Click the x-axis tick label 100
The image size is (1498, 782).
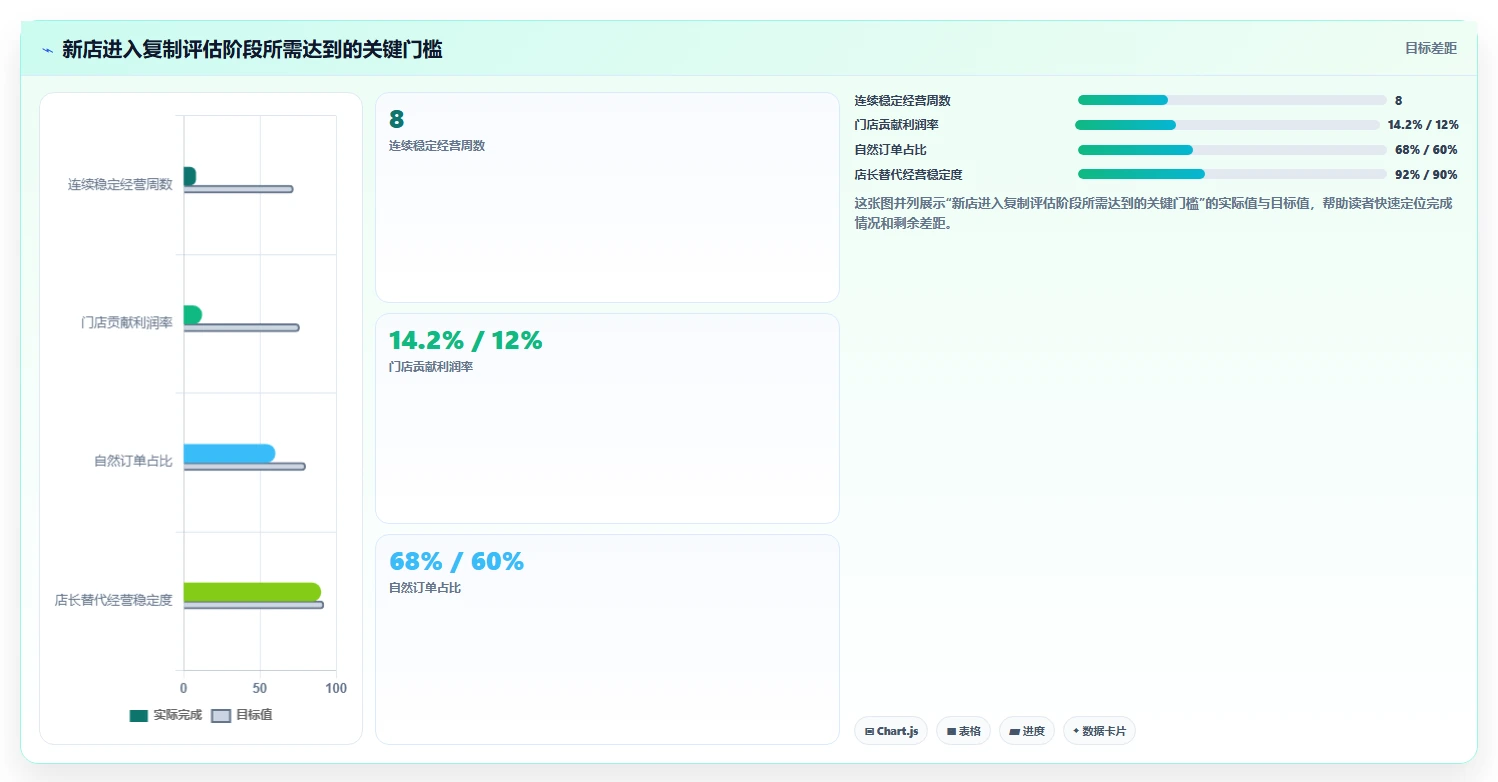pos(336,688)
